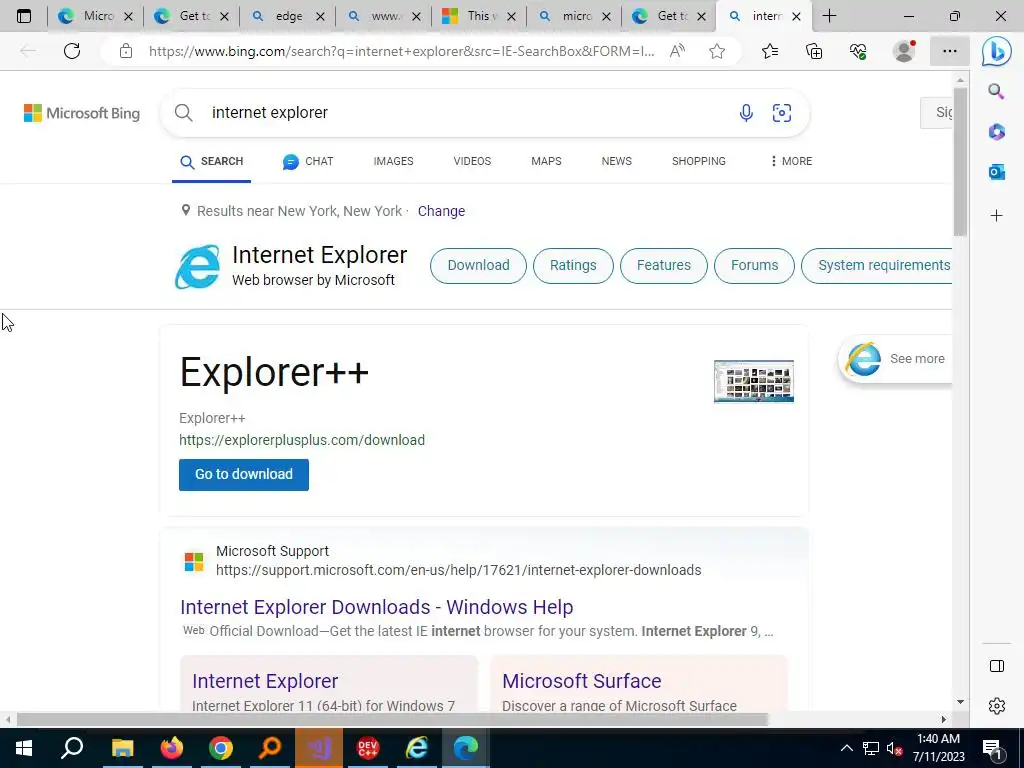Screen dimensions: 1024x768
Task: Refresh the page with reload icon
Action: coord(72,51)
